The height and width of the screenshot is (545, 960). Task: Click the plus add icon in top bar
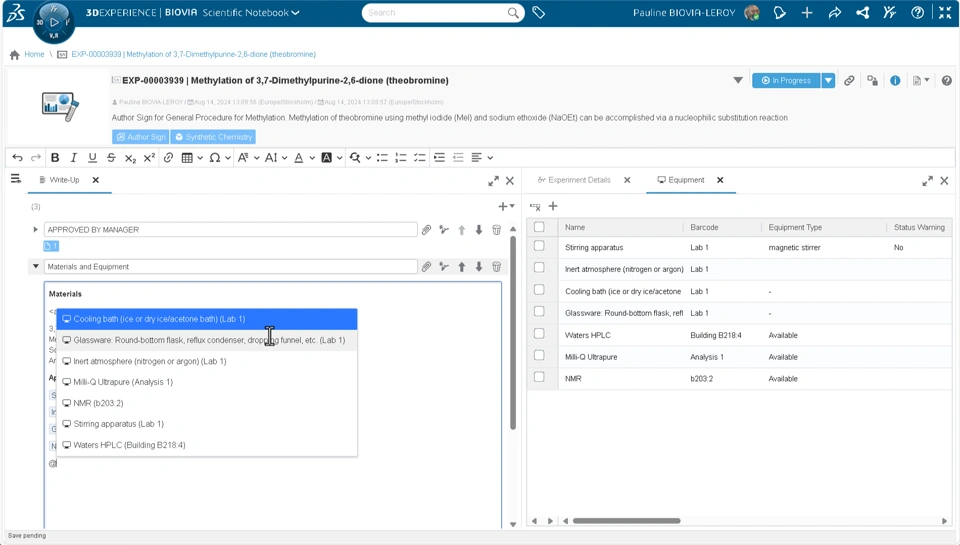(x=807, y=12)
